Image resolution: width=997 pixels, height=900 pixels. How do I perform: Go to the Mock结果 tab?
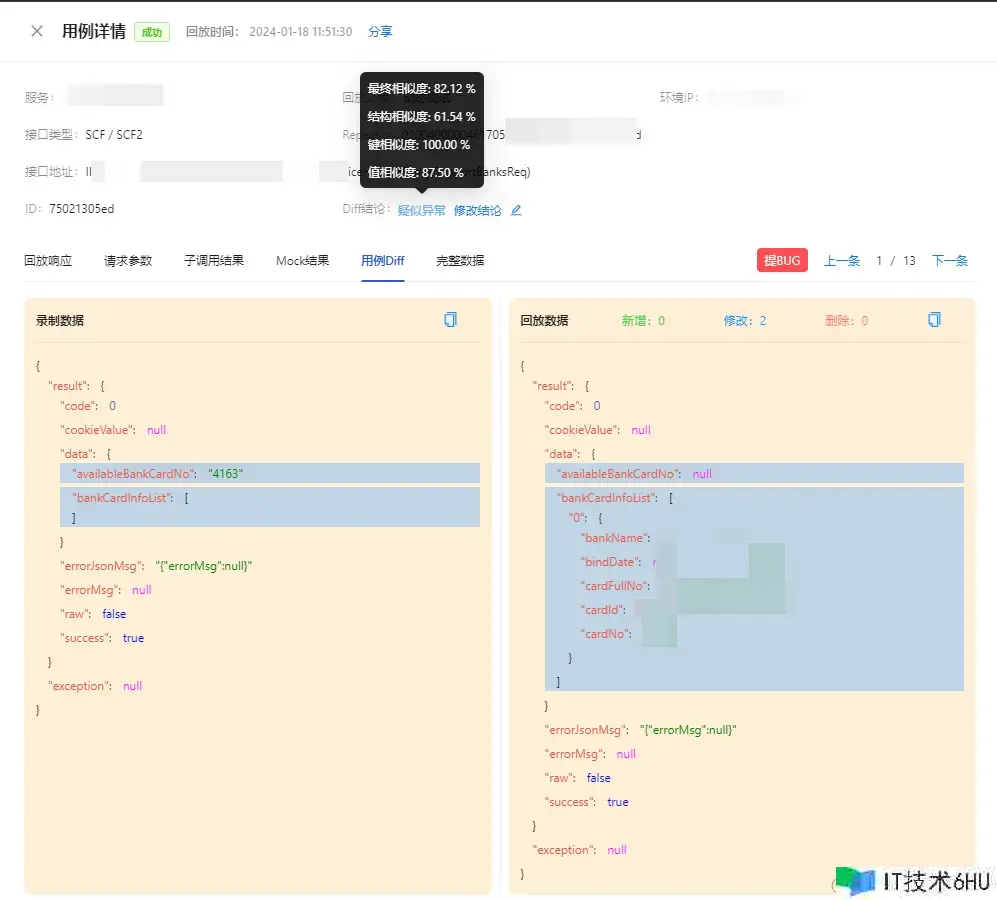click(x=302, y=261)
